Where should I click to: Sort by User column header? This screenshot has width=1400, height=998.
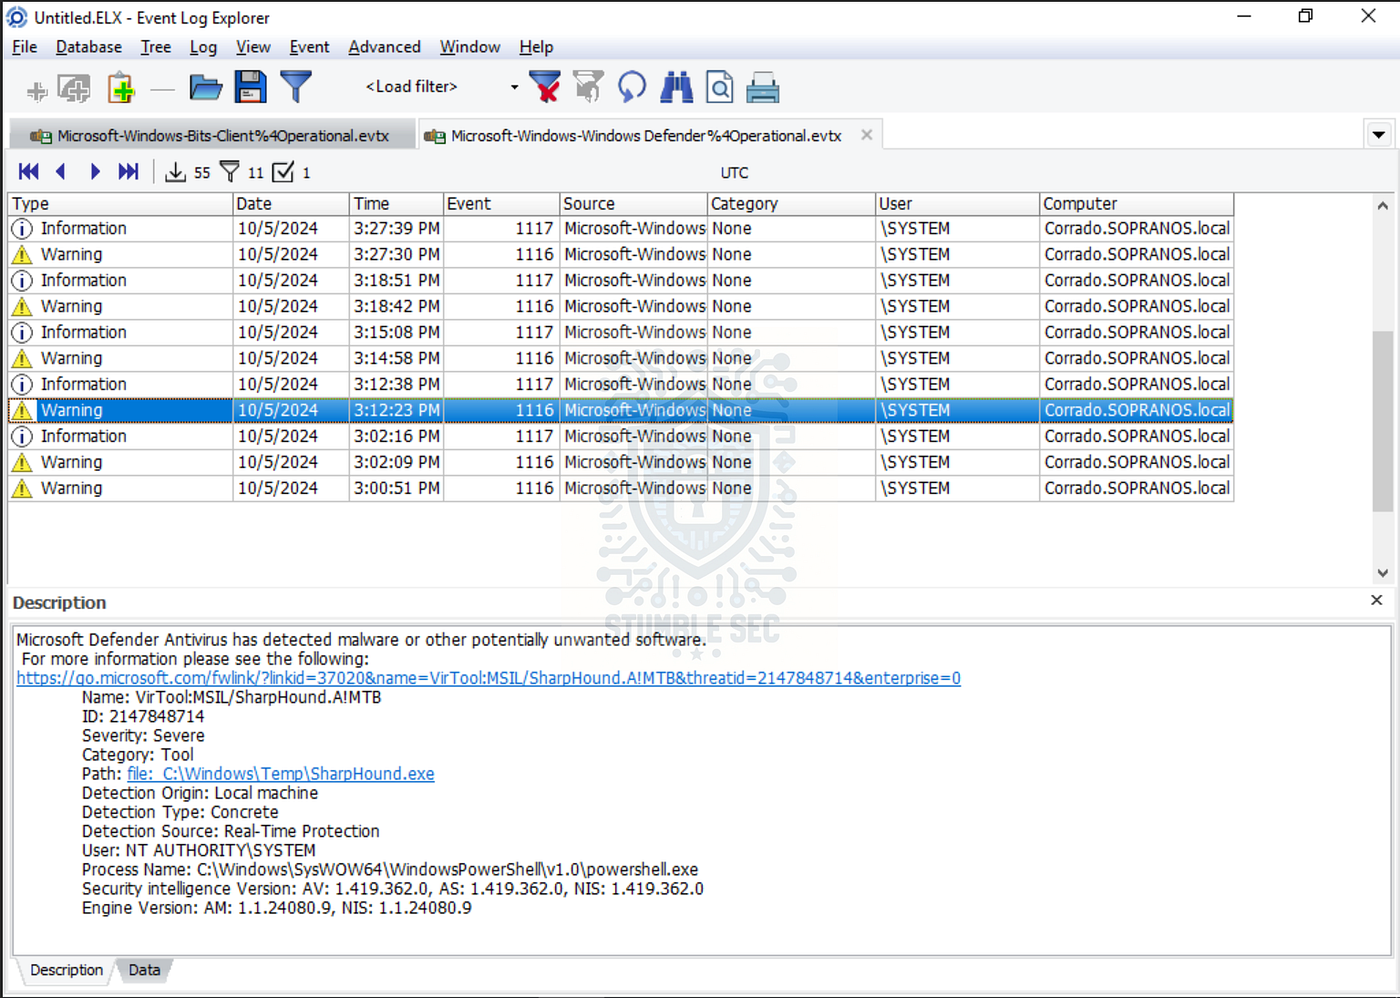[x=957, y=204]
